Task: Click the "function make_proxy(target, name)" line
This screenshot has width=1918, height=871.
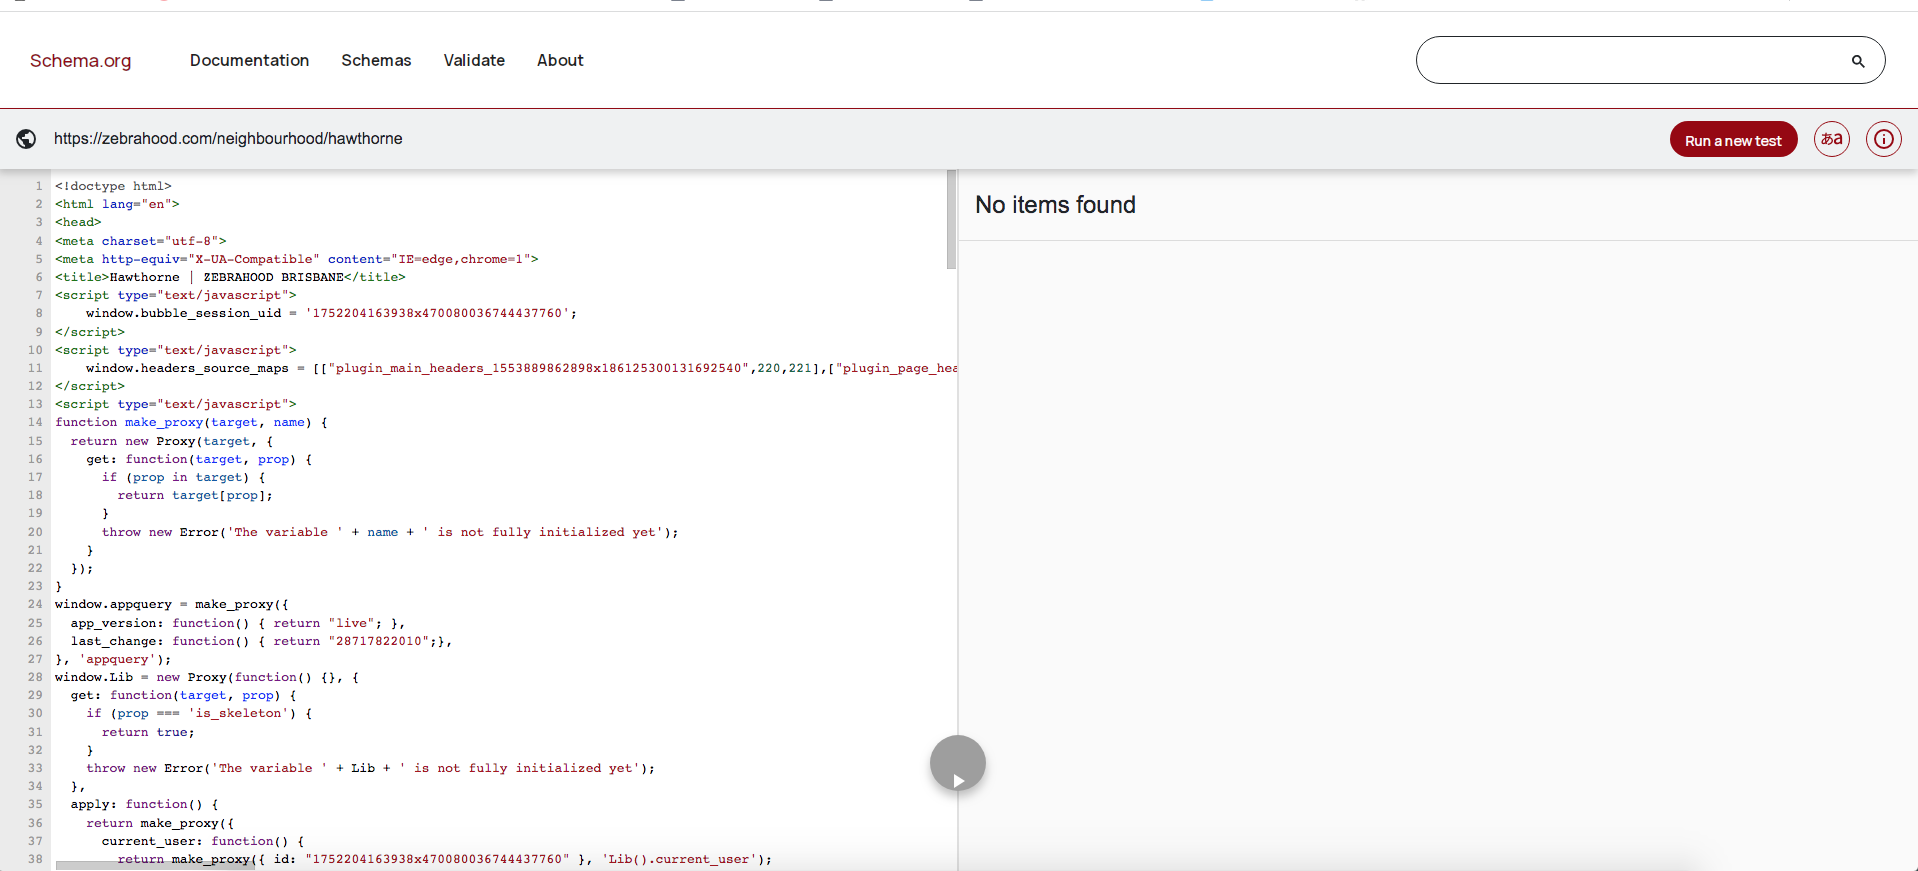Action: (191, 422)
